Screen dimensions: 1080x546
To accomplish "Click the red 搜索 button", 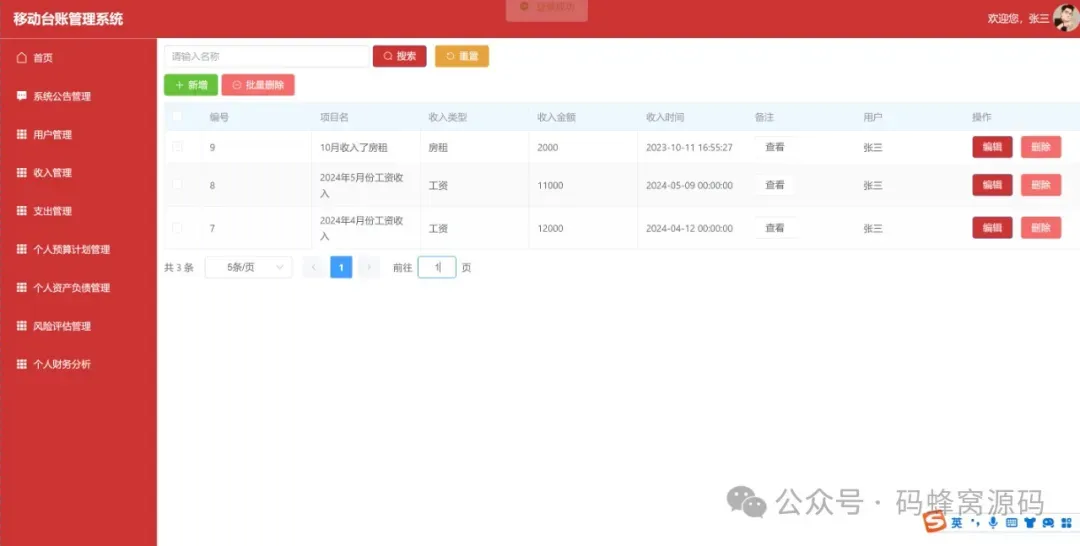I will coord(399,56).
